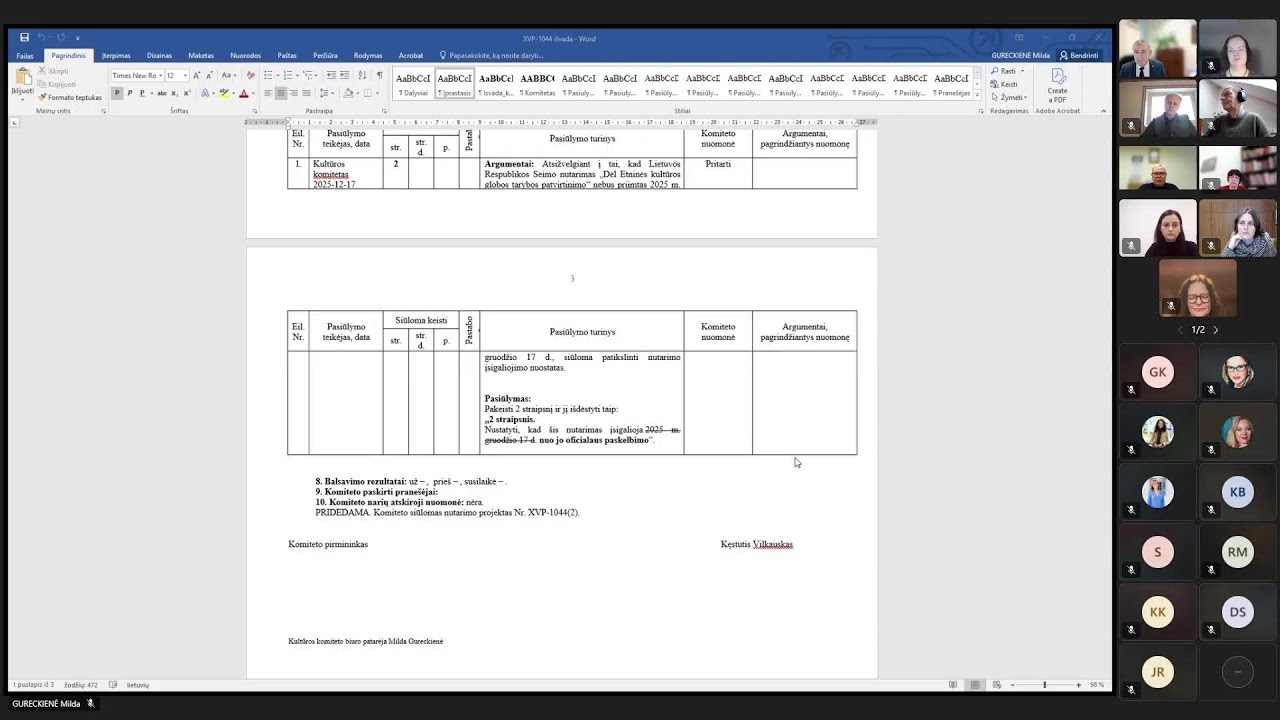Click the search box Papasakokite, ką norite daryti
The width and height of the screenshot is (1280, 720).
point(496,56)
